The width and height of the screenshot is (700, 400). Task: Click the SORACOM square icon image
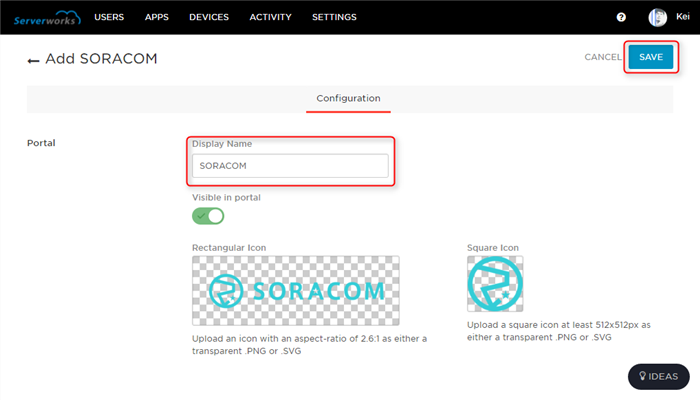pos(495,284)
